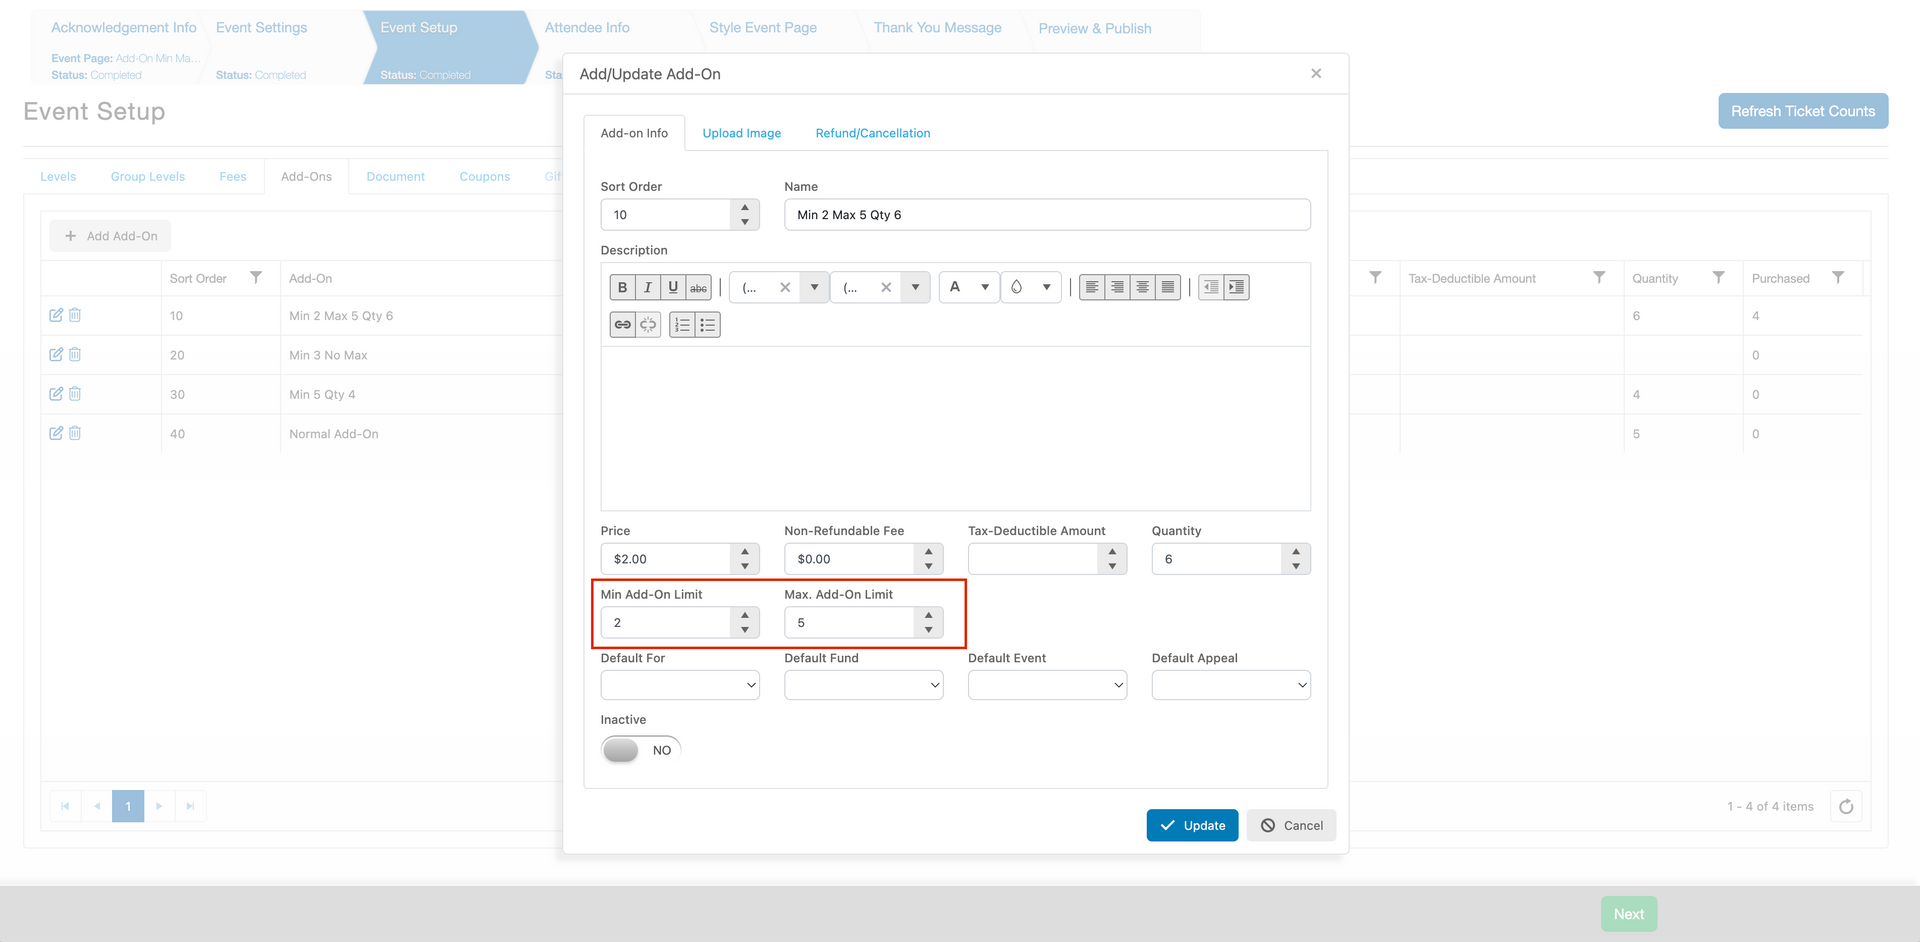
Task: Decrease the Max. Add-On Limit
Action: [929, 630]
